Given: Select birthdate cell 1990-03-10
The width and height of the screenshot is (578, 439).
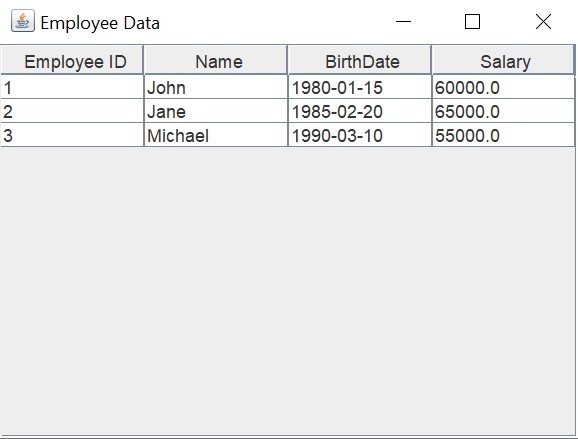Looking at the screenshot, I should coord(359,135).
